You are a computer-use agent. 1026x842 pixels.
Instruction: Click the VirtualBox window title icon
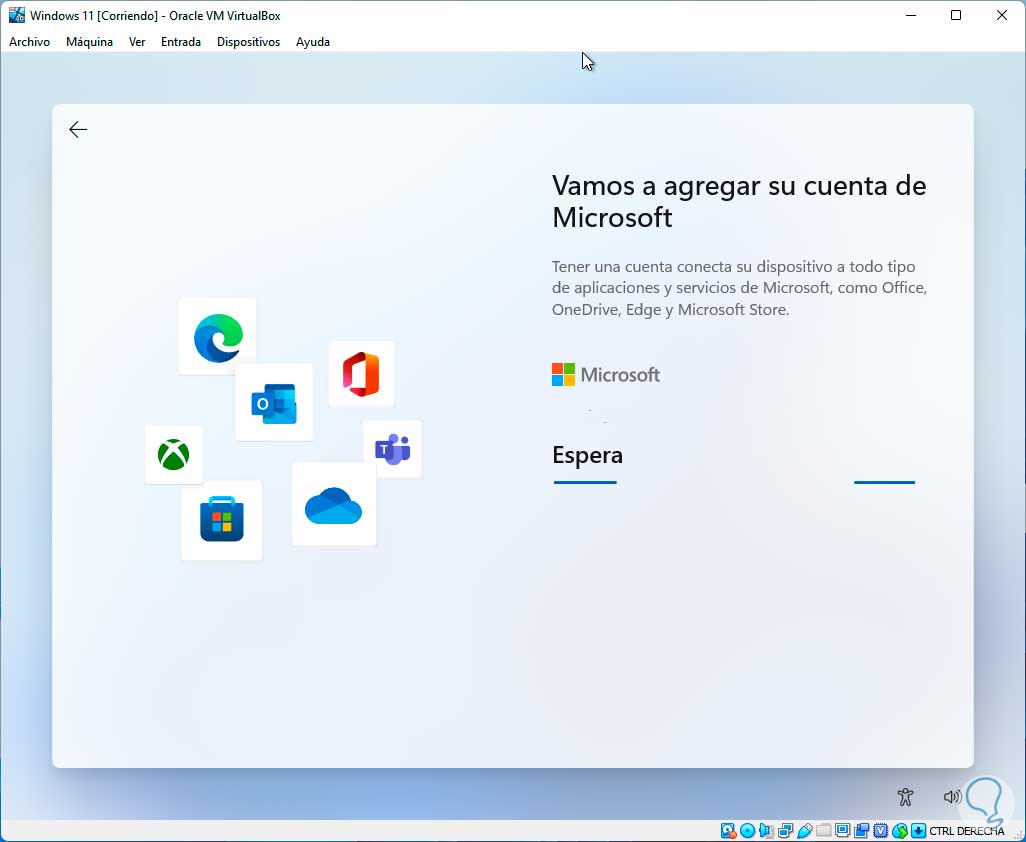(16, 15)
